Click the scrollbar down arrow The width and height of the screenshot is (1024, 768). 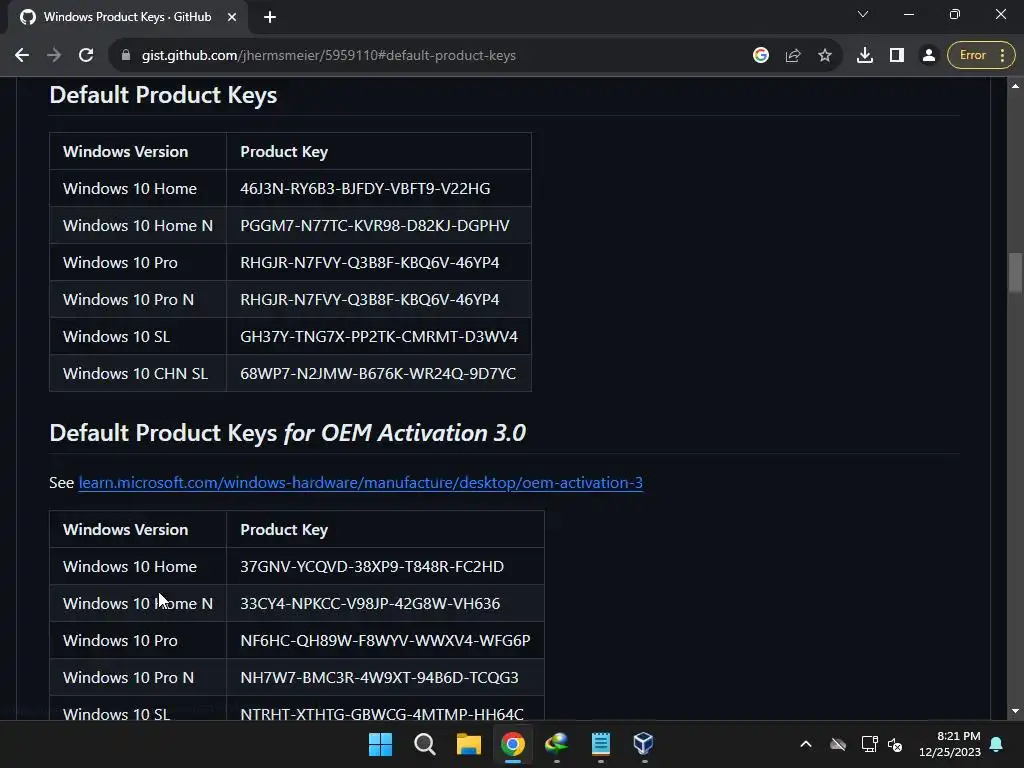click(x=1015, y=711)
